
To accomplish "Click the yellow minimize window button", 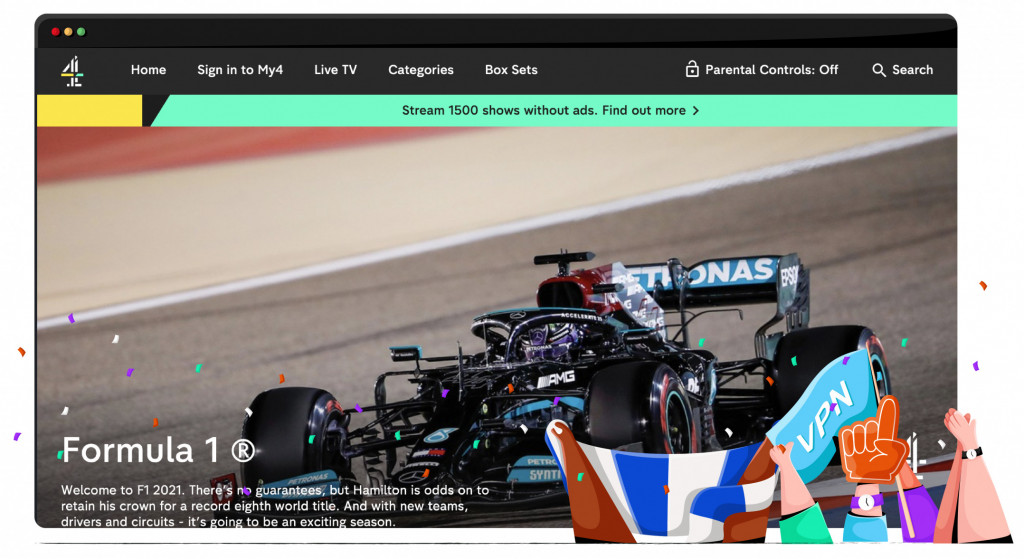I will click(x=68, y=31).
